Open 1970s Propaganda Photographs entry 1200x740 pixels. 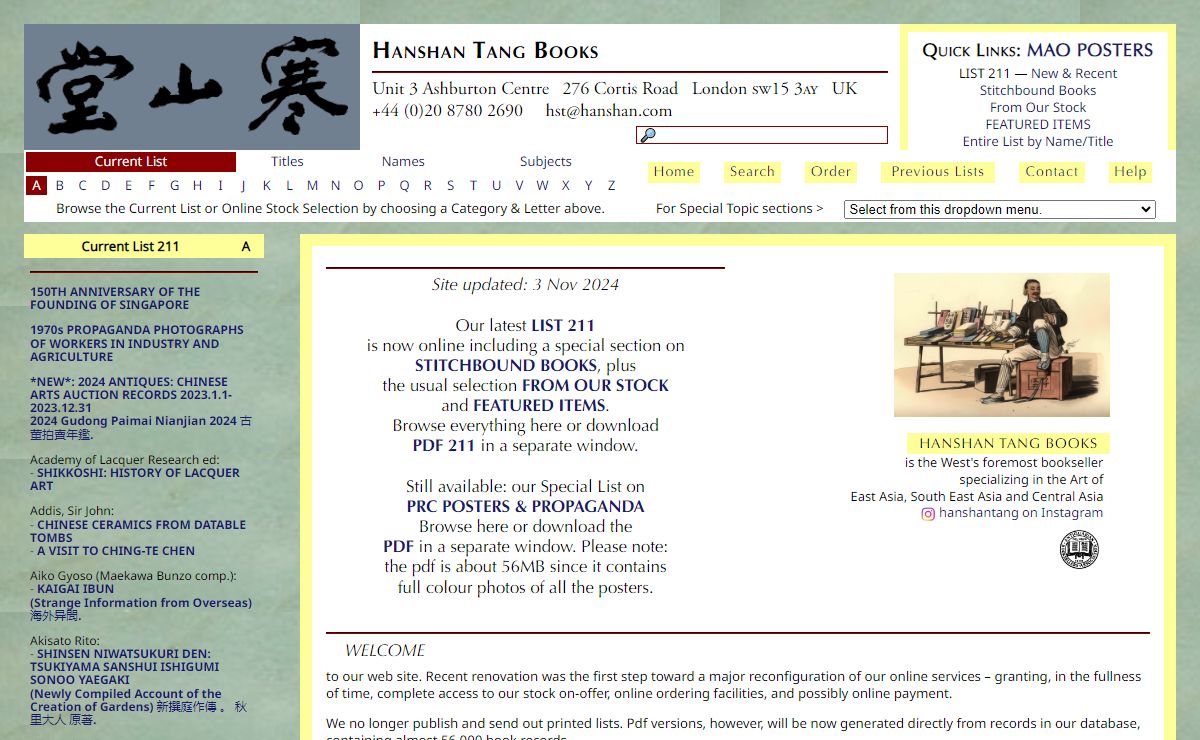pyautogui.click(x=137, y=343)
